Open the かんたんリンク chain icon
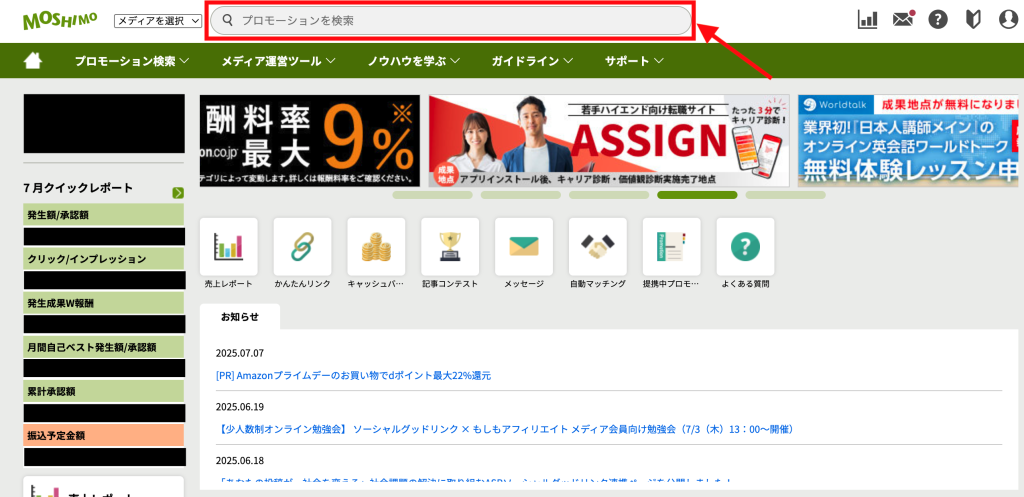This screenshot has width=1024, height=497. click(302, 246)
